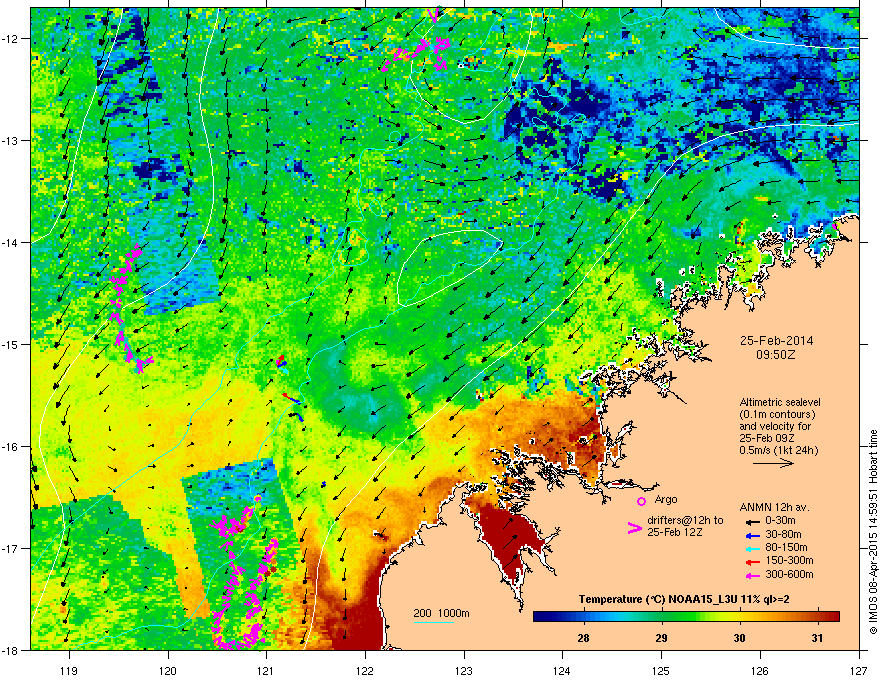The width and height of the screenshot is (880, 680).
Task: Click the longitude axis label '119'
Action: (69, 670)
